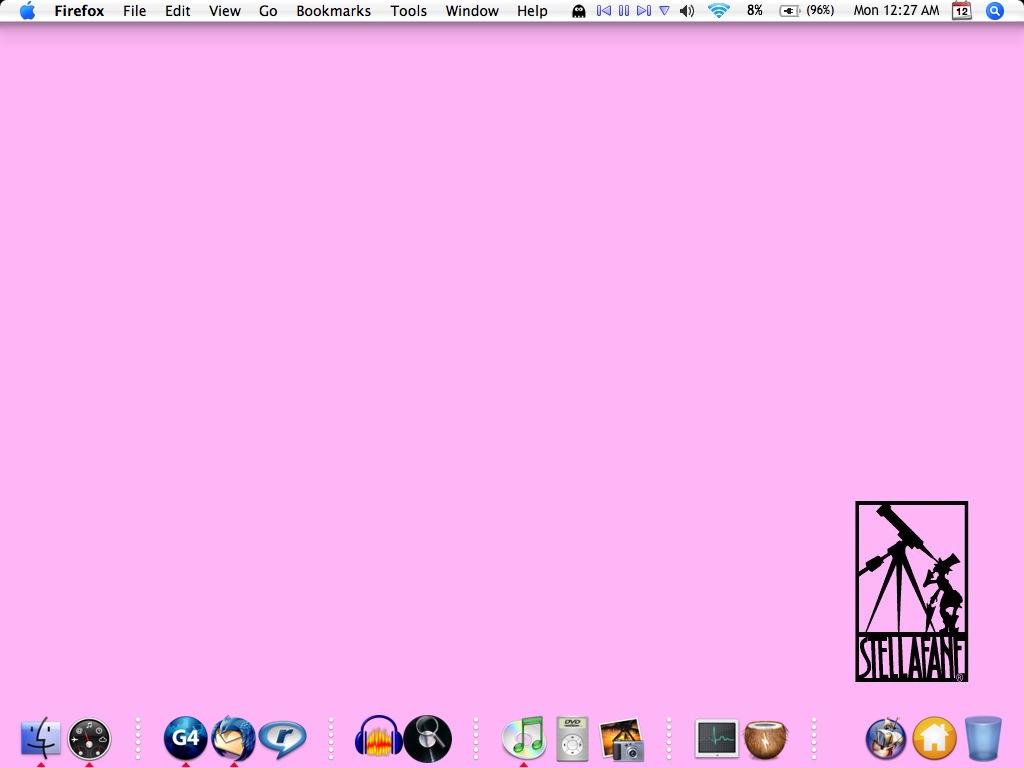Launch Audacity from the Dock
The image size is (1024, 768).
[x=379, y=739]
